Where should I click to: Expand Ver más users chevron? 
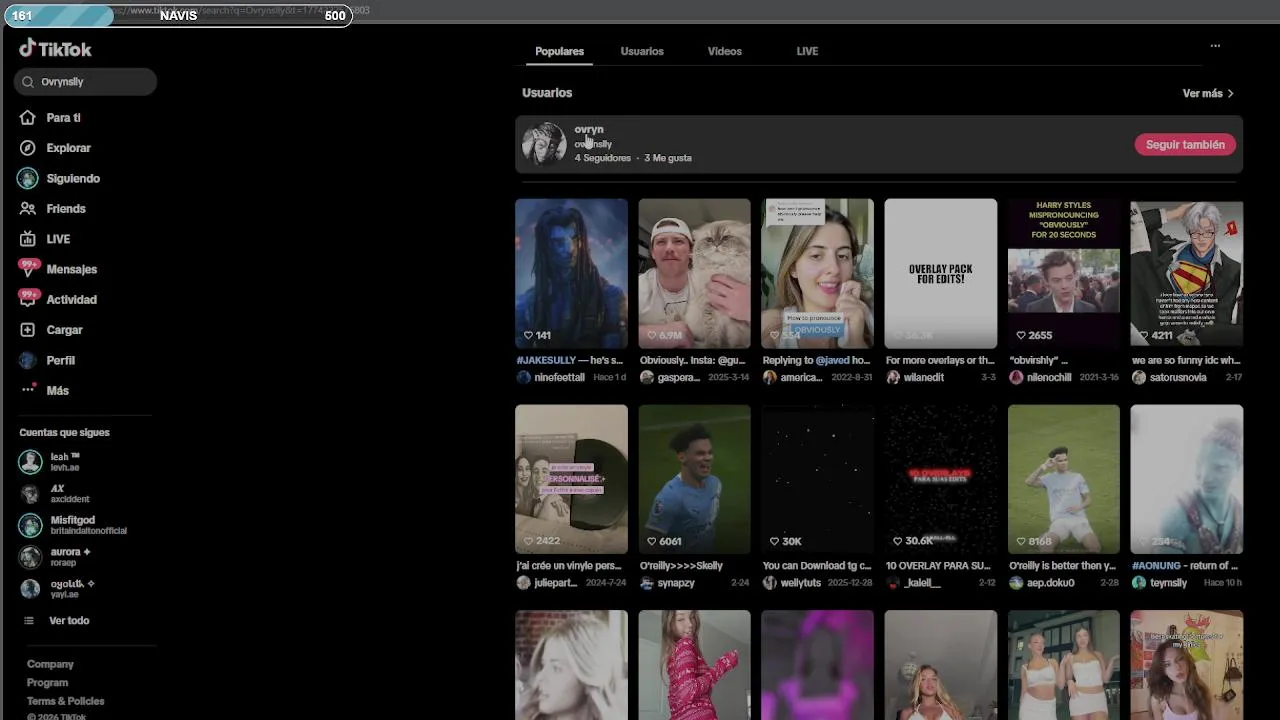coord(1230,94)
